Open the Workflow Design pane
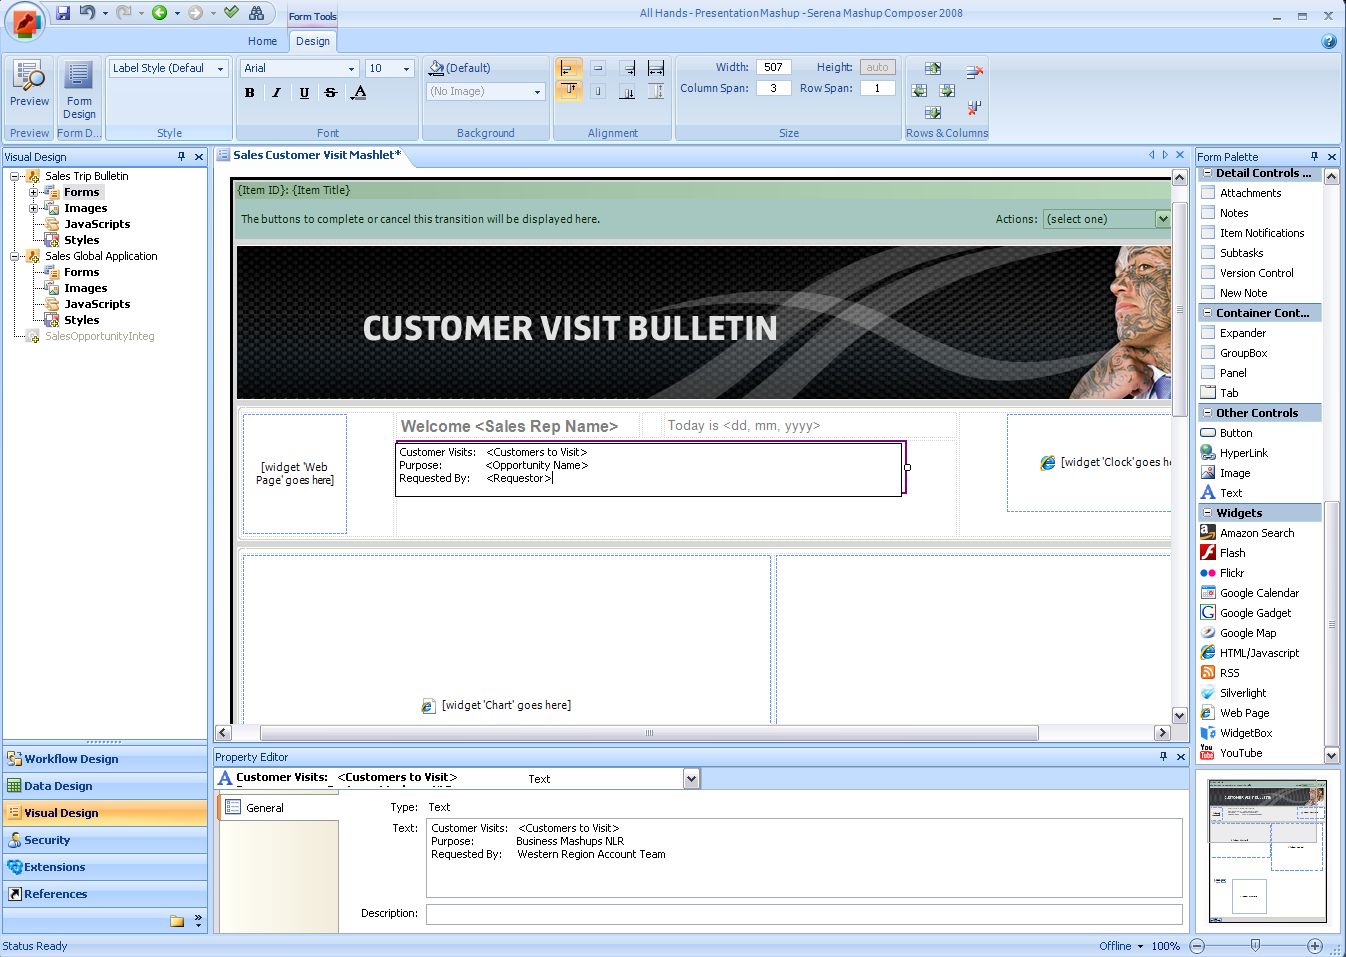This screenshot has width=1346, height=957. [71, 759]
